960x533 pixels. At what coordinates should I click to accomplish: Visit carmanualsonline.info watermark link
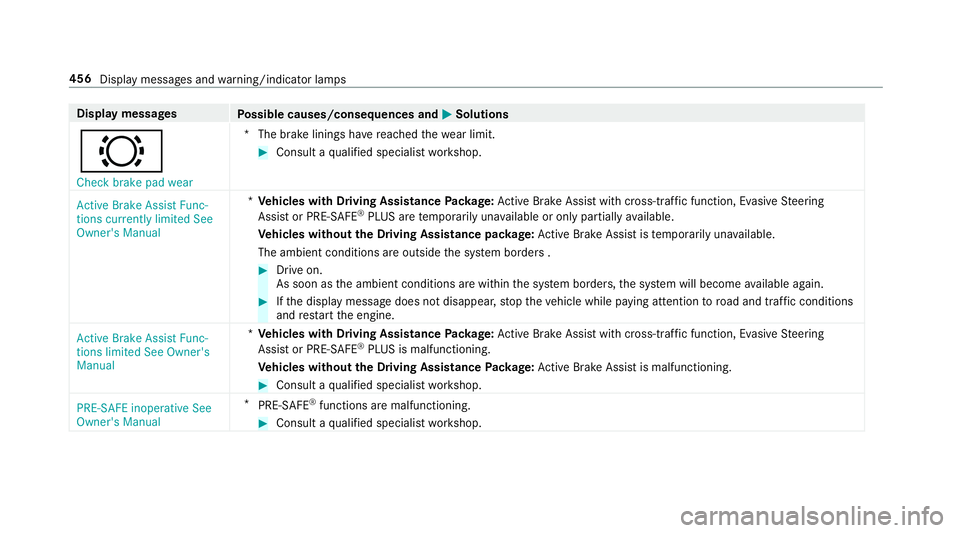tap(812, 516)
